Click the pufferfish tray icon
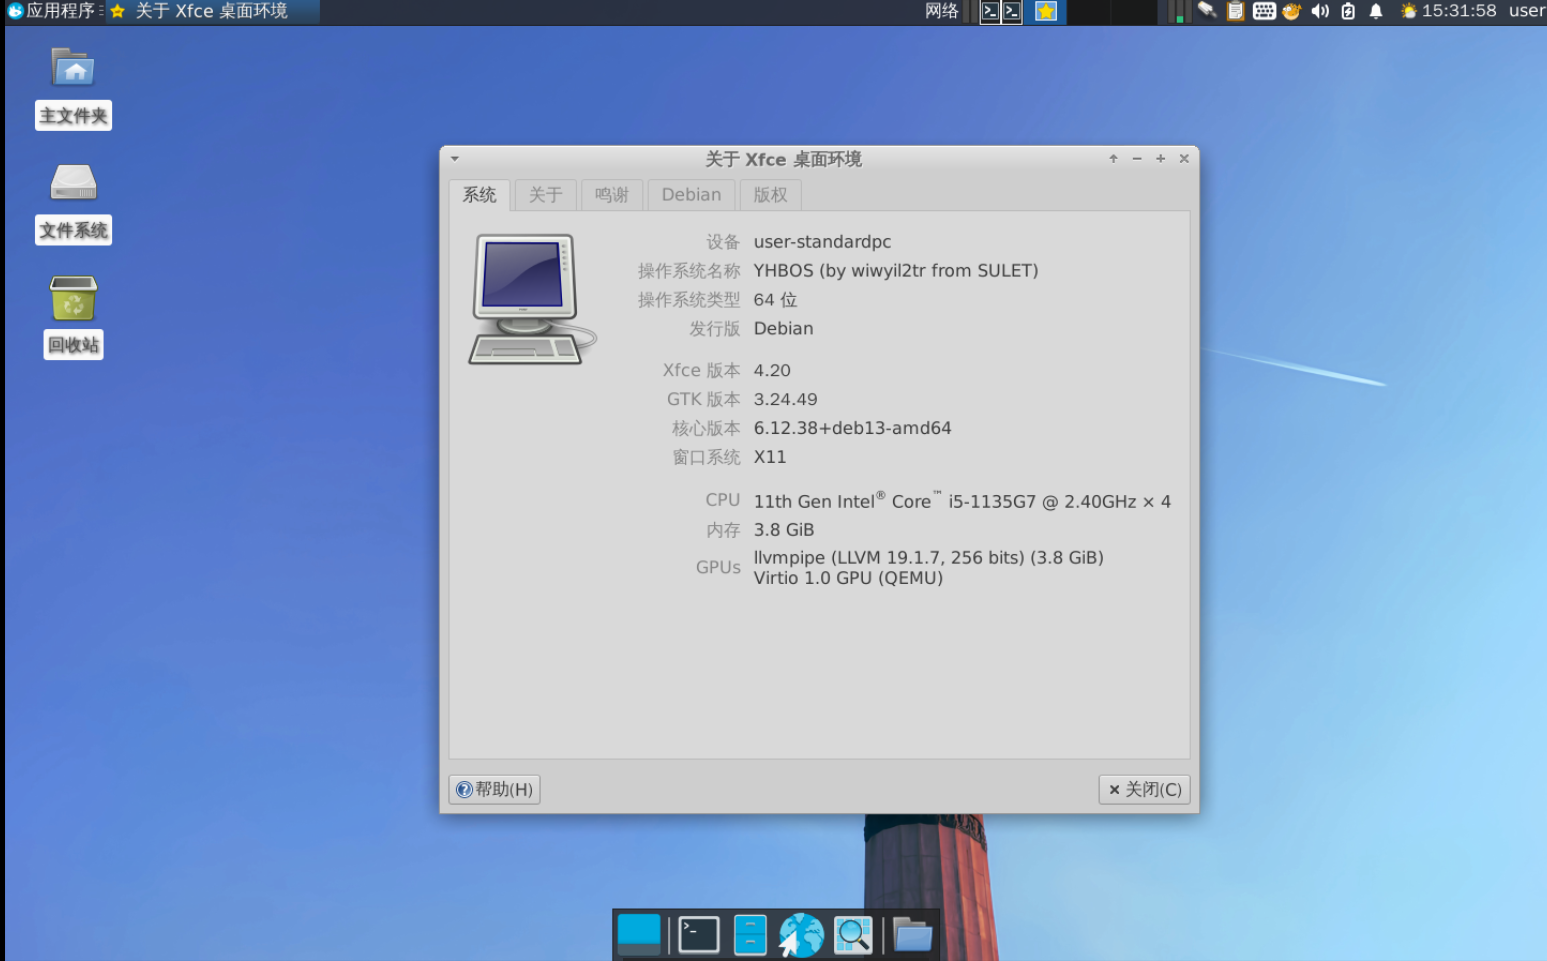This screenshot has height=961, width=1547. click(x=1292, y=11)
